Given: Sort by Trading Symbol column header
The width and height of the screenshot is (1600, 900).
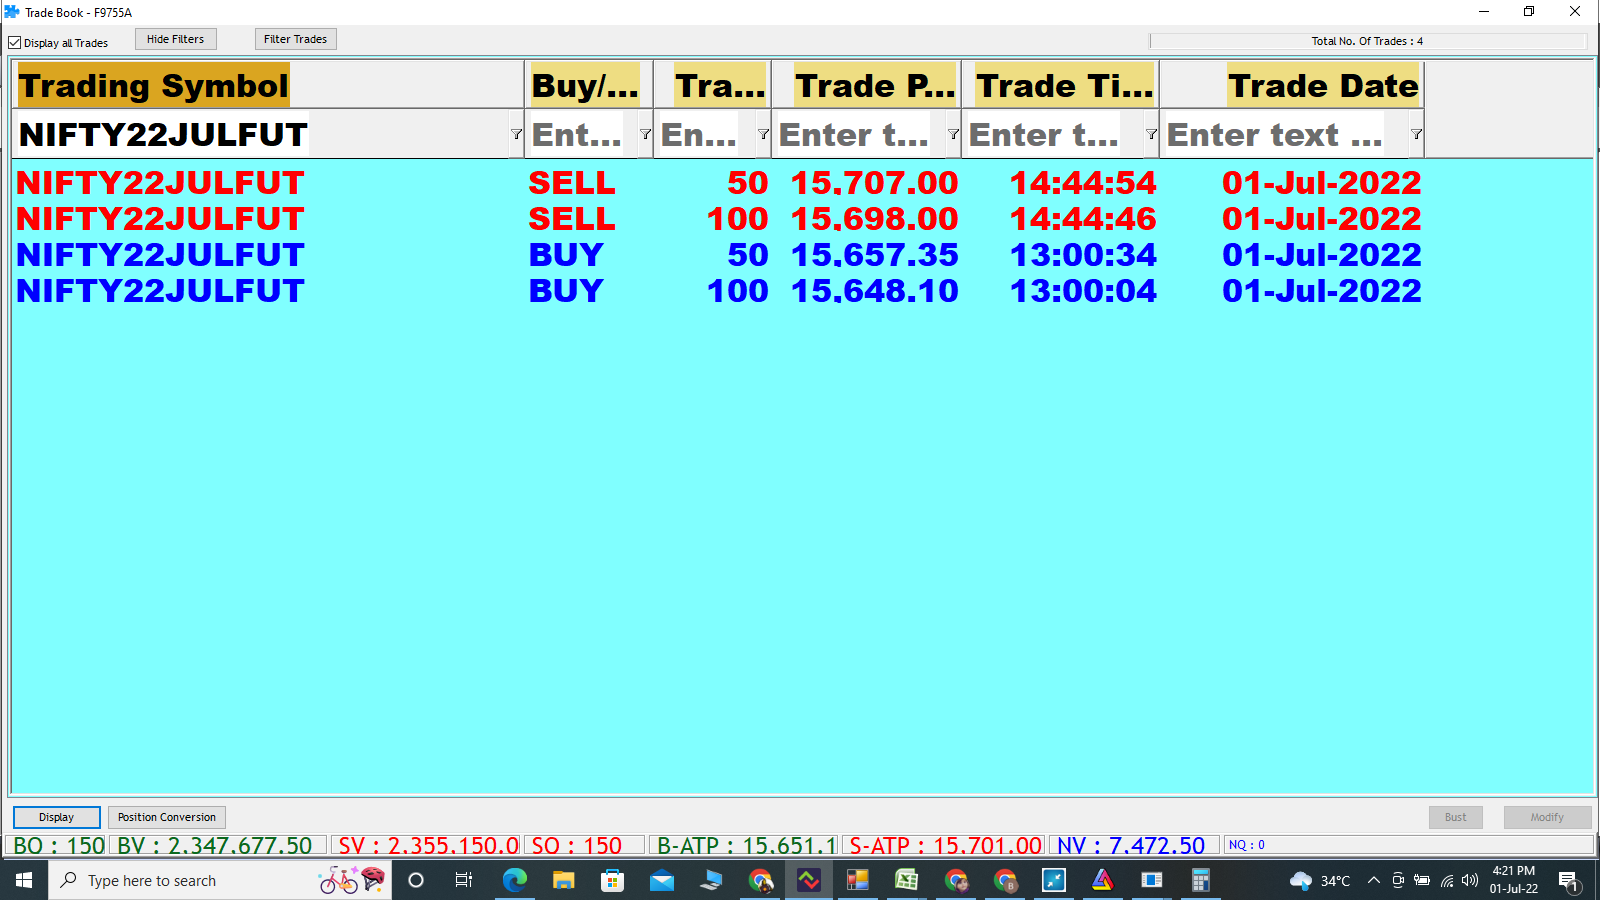Looking at the screenshot, I should [268, 85].
